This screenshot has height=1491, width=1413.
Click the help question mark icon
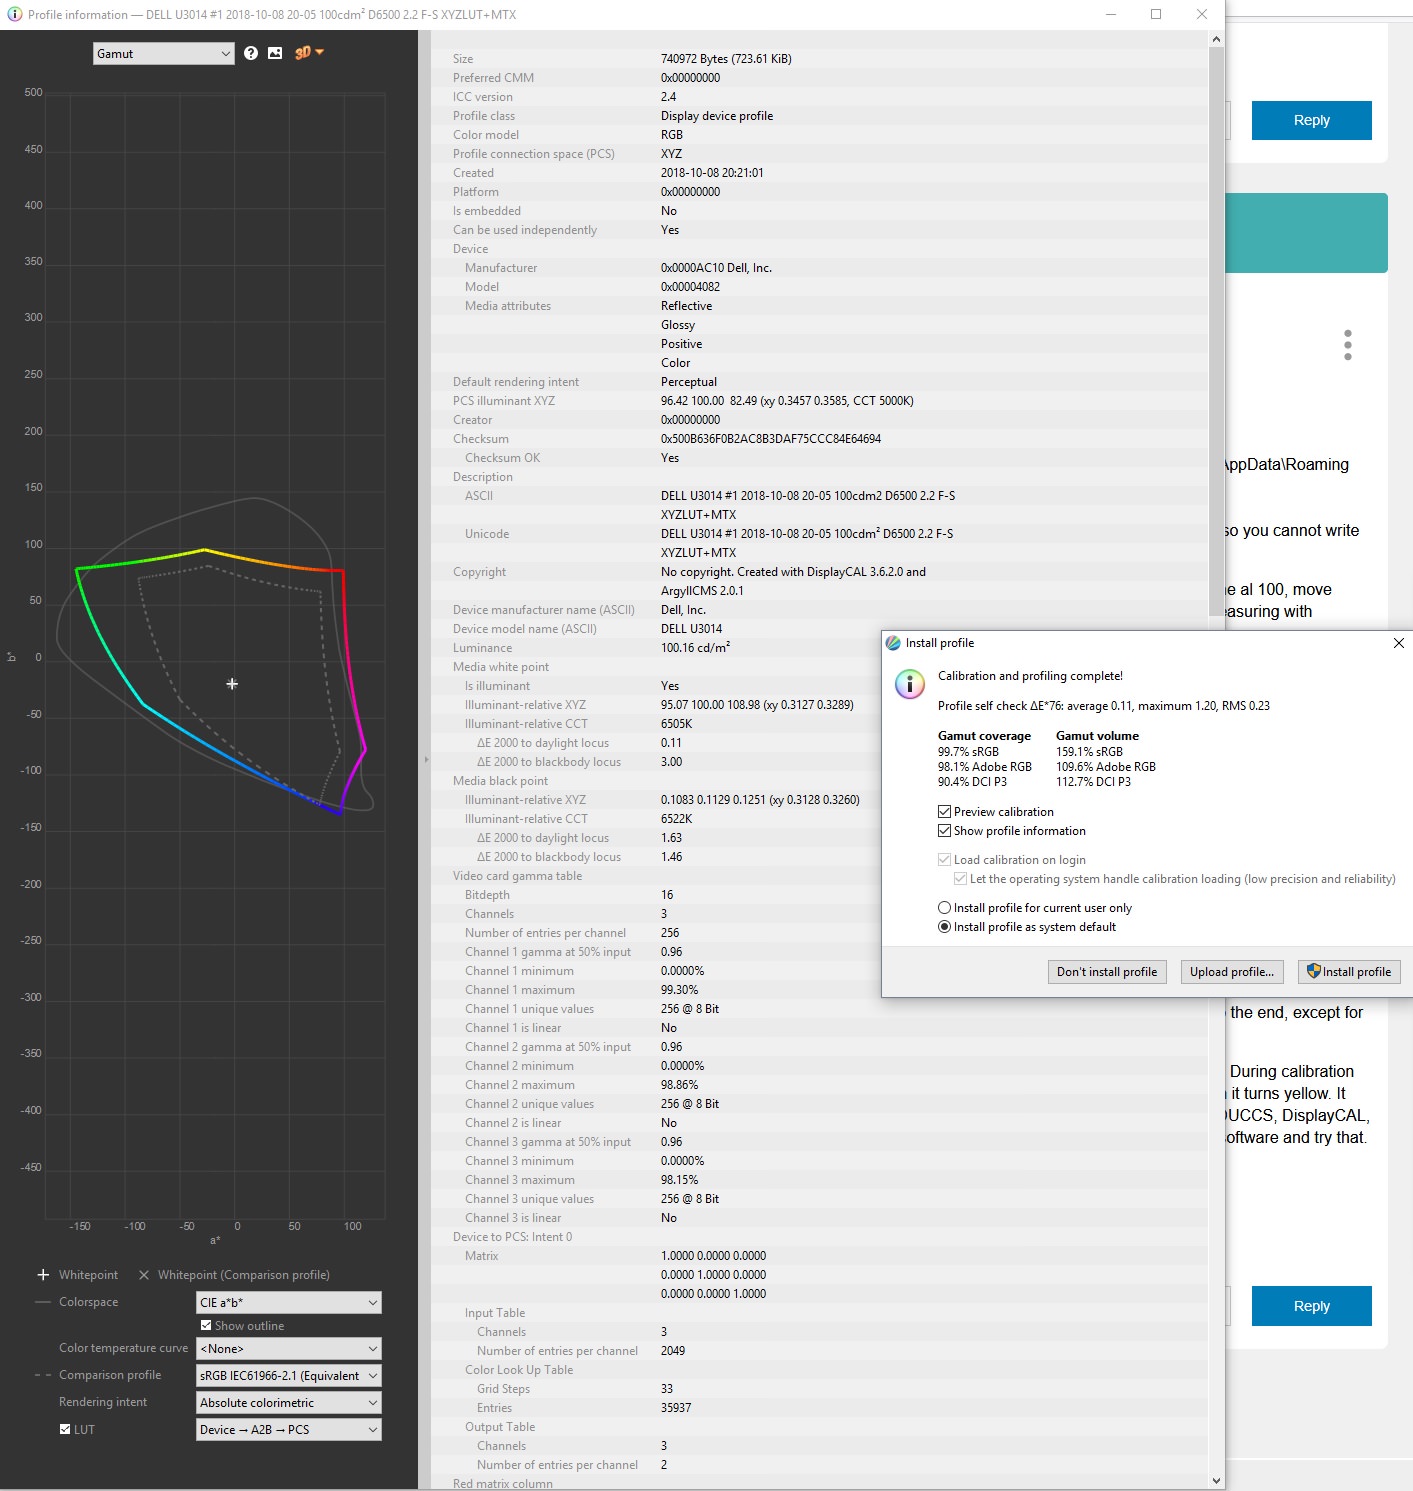coord(251,53)
